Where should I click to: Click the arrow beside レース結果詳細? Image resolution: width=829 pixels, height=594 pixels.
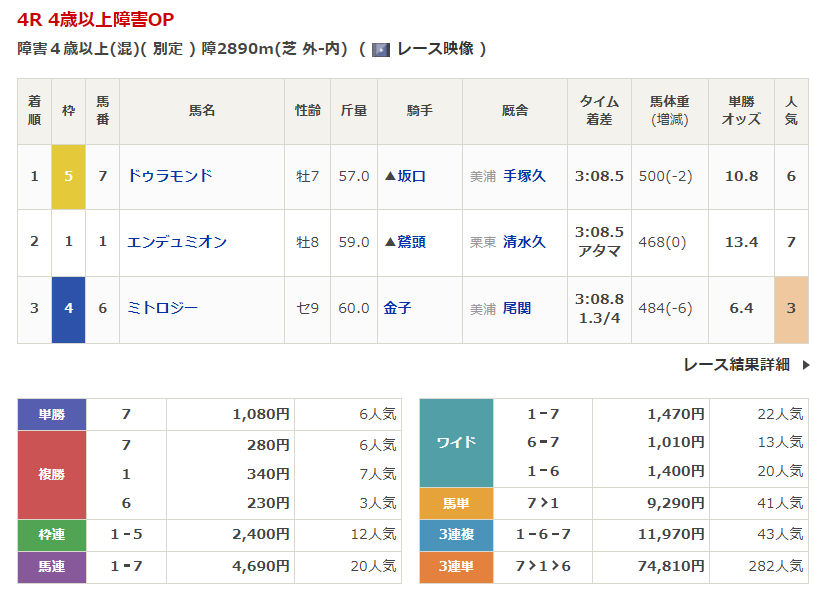(806, 365)
